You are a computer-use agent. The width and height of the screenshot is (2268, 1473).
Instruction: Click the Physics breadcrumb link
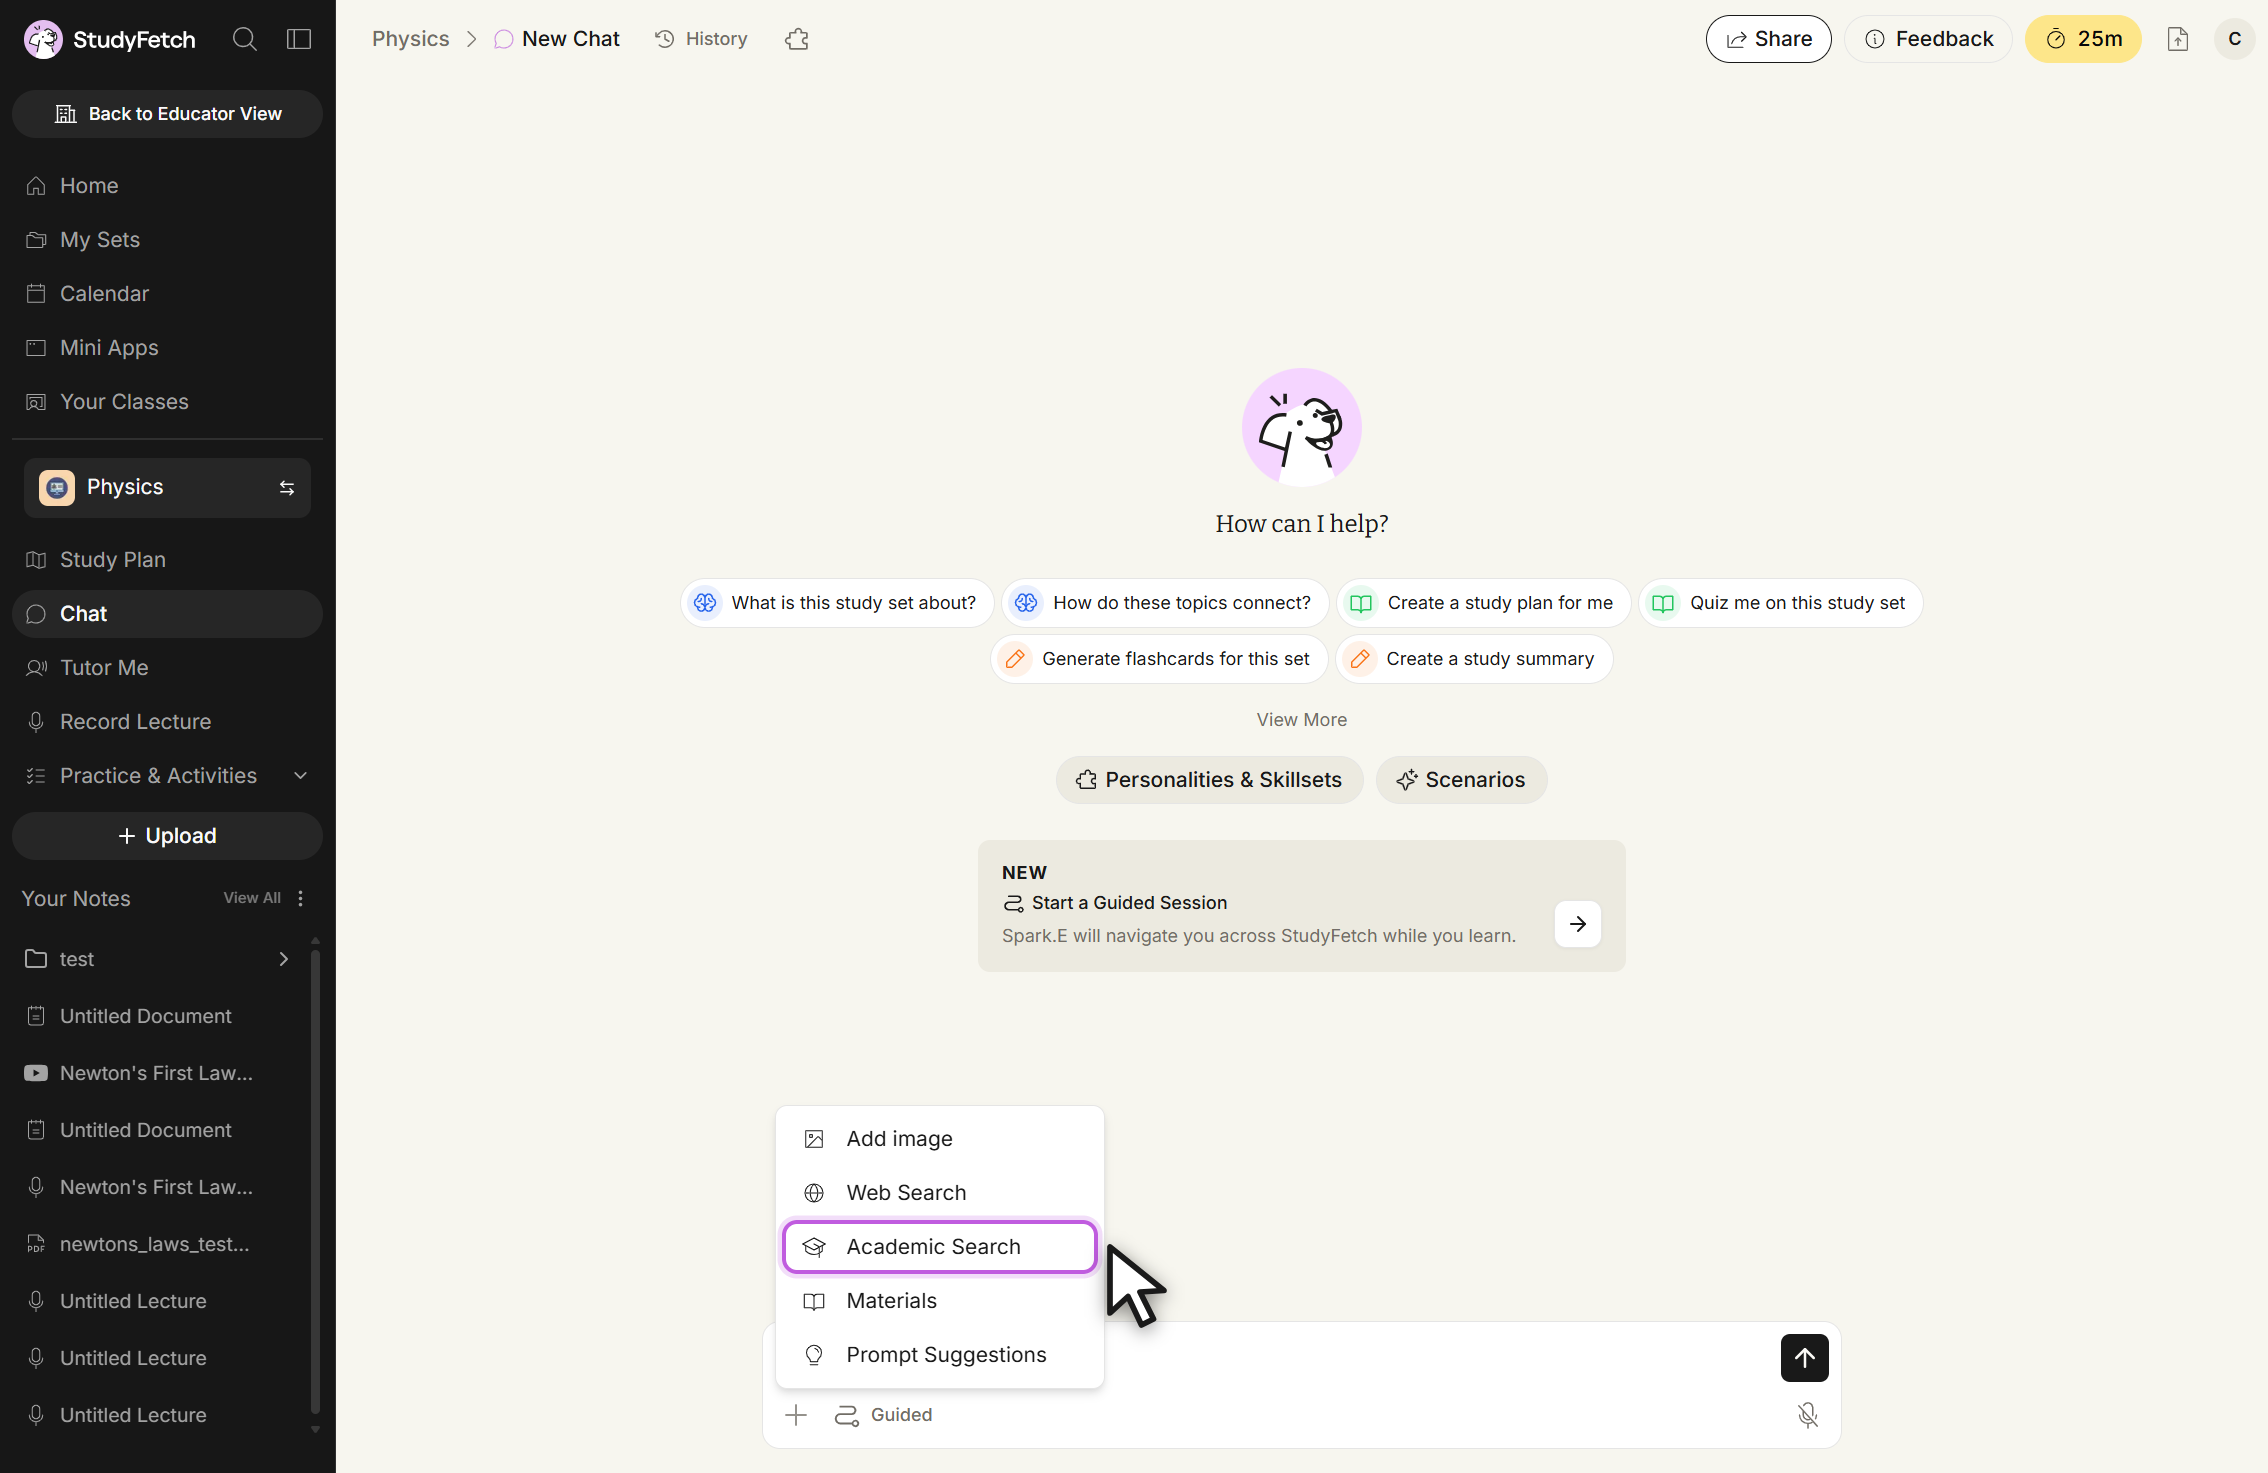pyautogui.click(x=410, y=39)
